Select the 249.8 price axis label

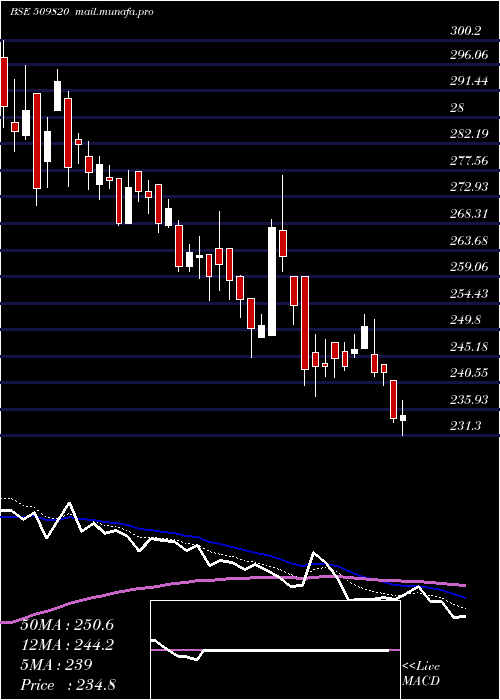coord(466,320)
